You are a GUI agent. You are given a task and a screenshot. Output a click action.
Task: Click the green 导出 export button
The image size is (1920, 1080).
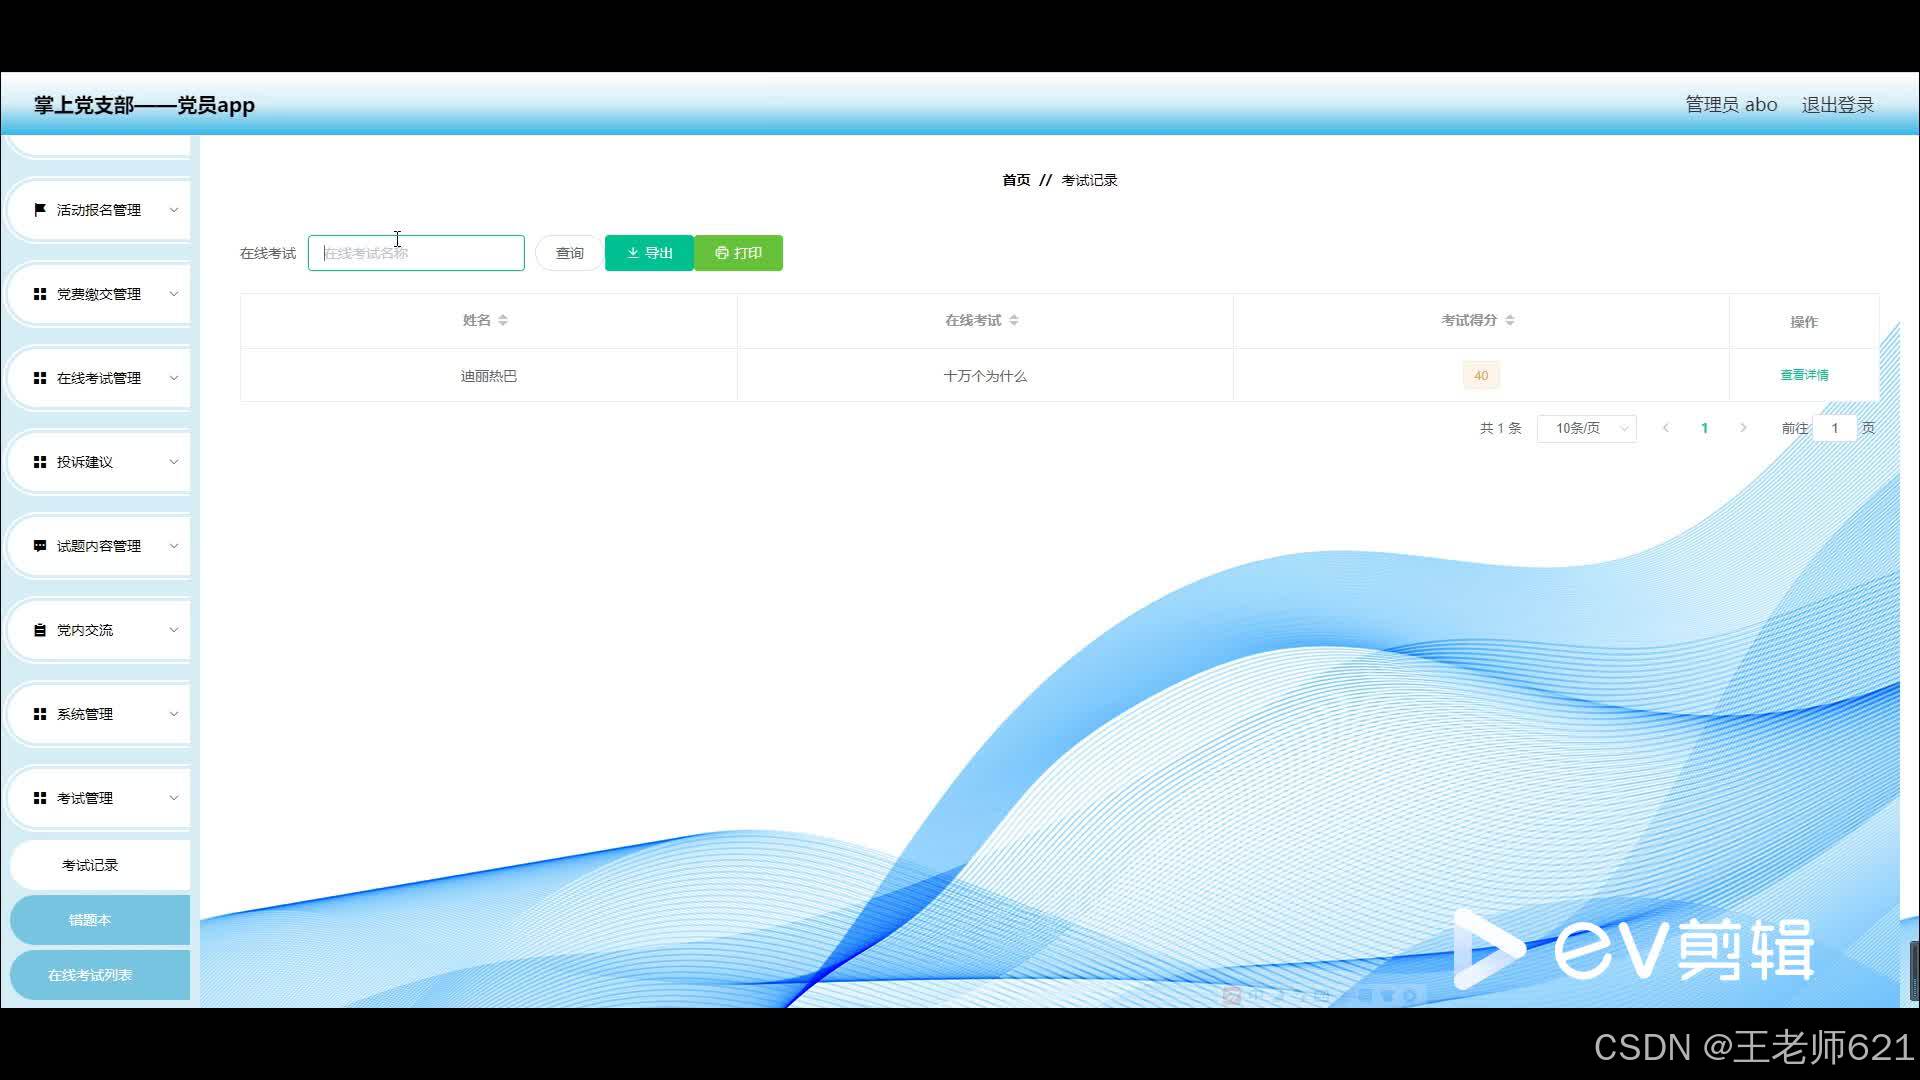649,253
